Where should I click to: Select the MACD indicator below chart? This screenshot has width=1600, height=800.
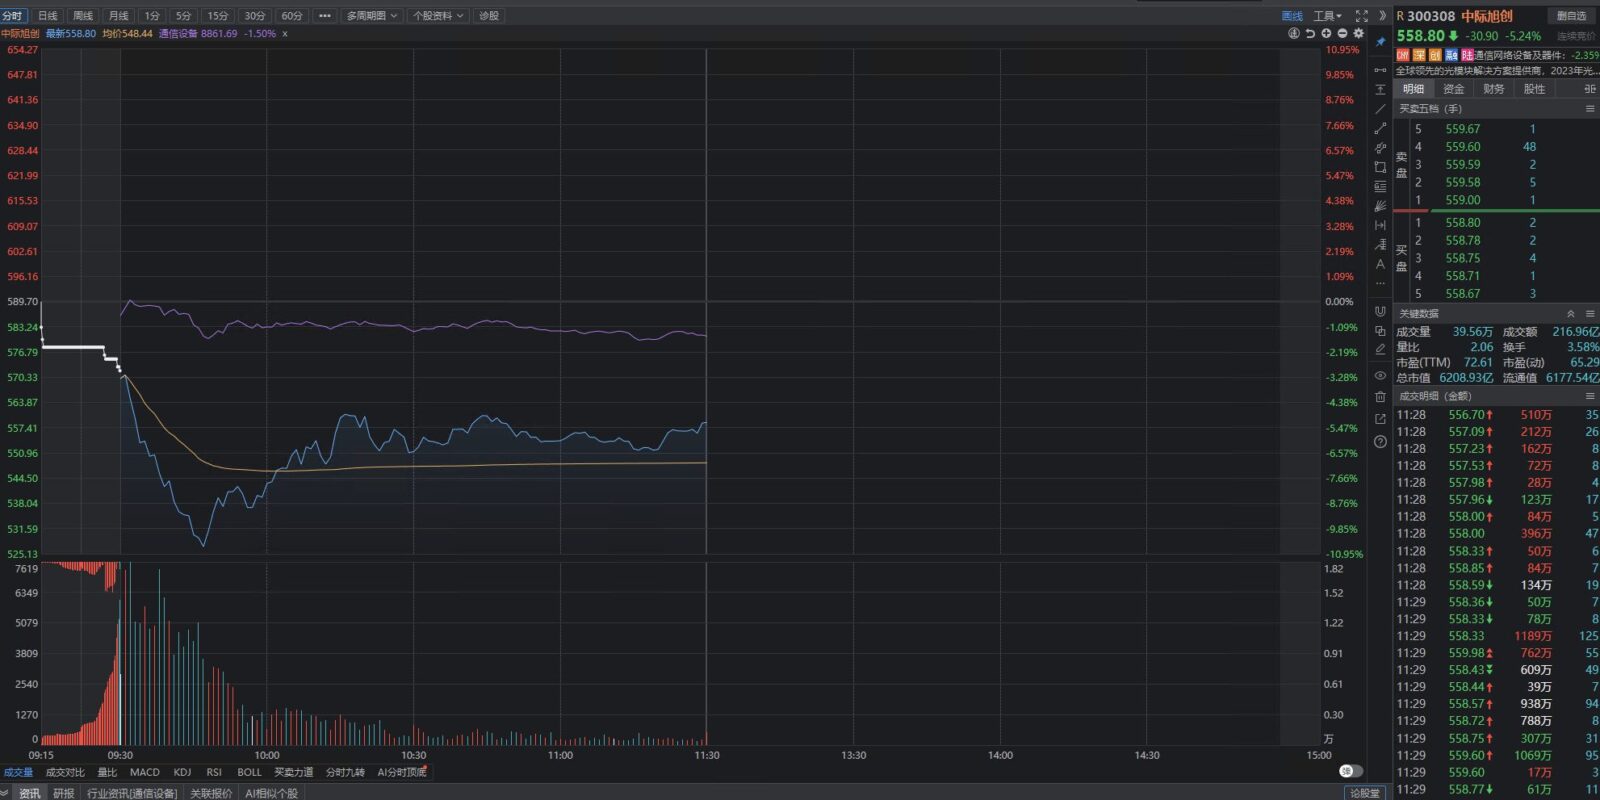144,772
